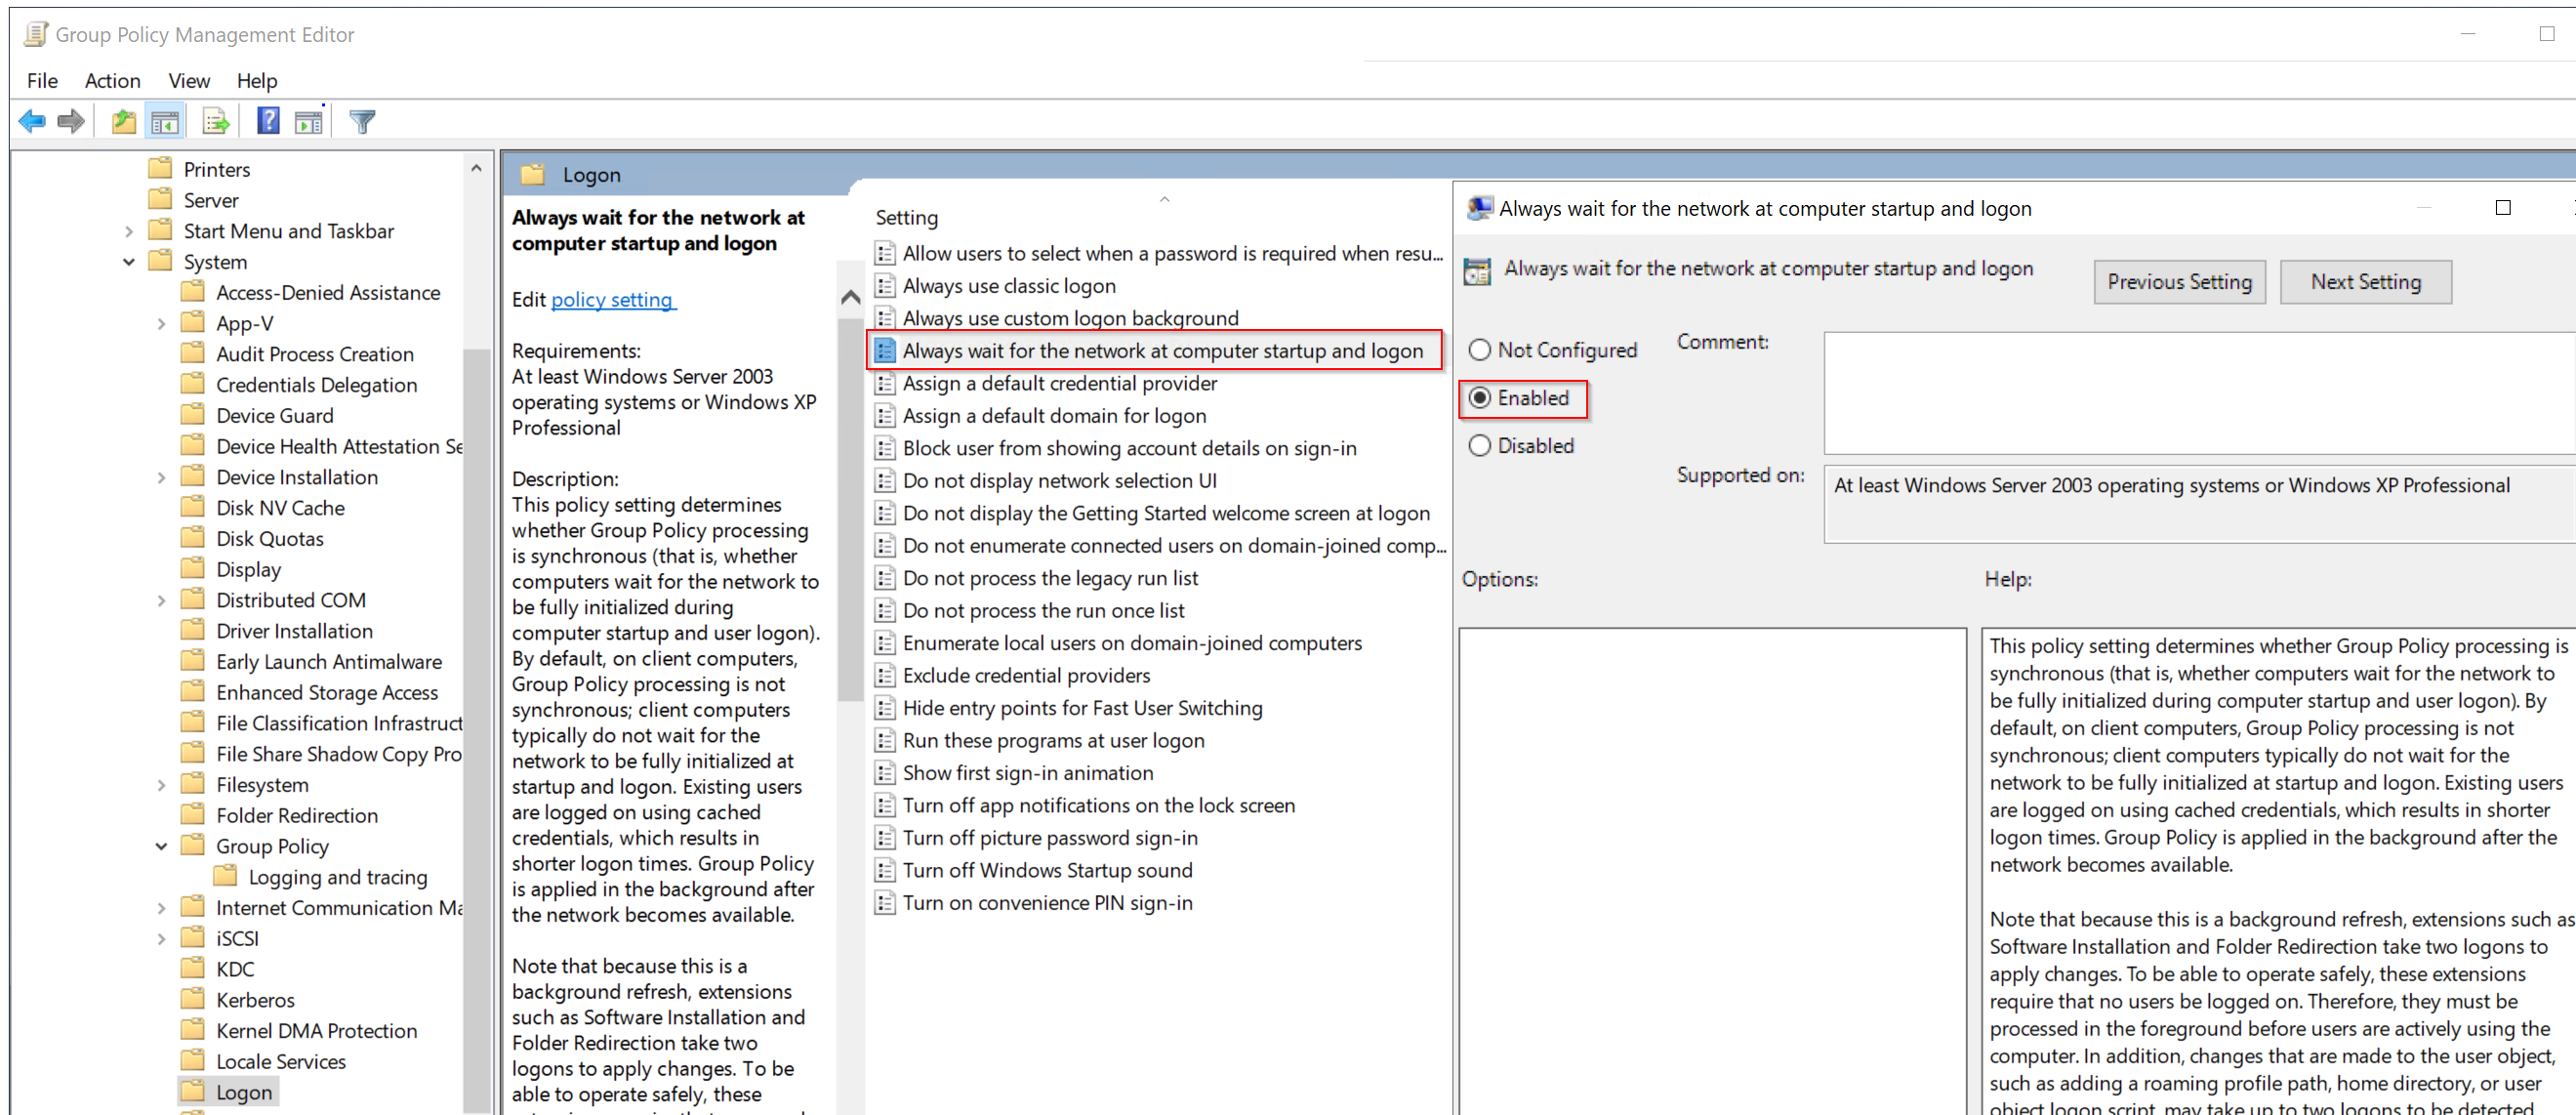This screenshot has height=1115, width=2576.
Task: Toggle the Show/Hide Console Tree icon
Action: tap(165, 122)
